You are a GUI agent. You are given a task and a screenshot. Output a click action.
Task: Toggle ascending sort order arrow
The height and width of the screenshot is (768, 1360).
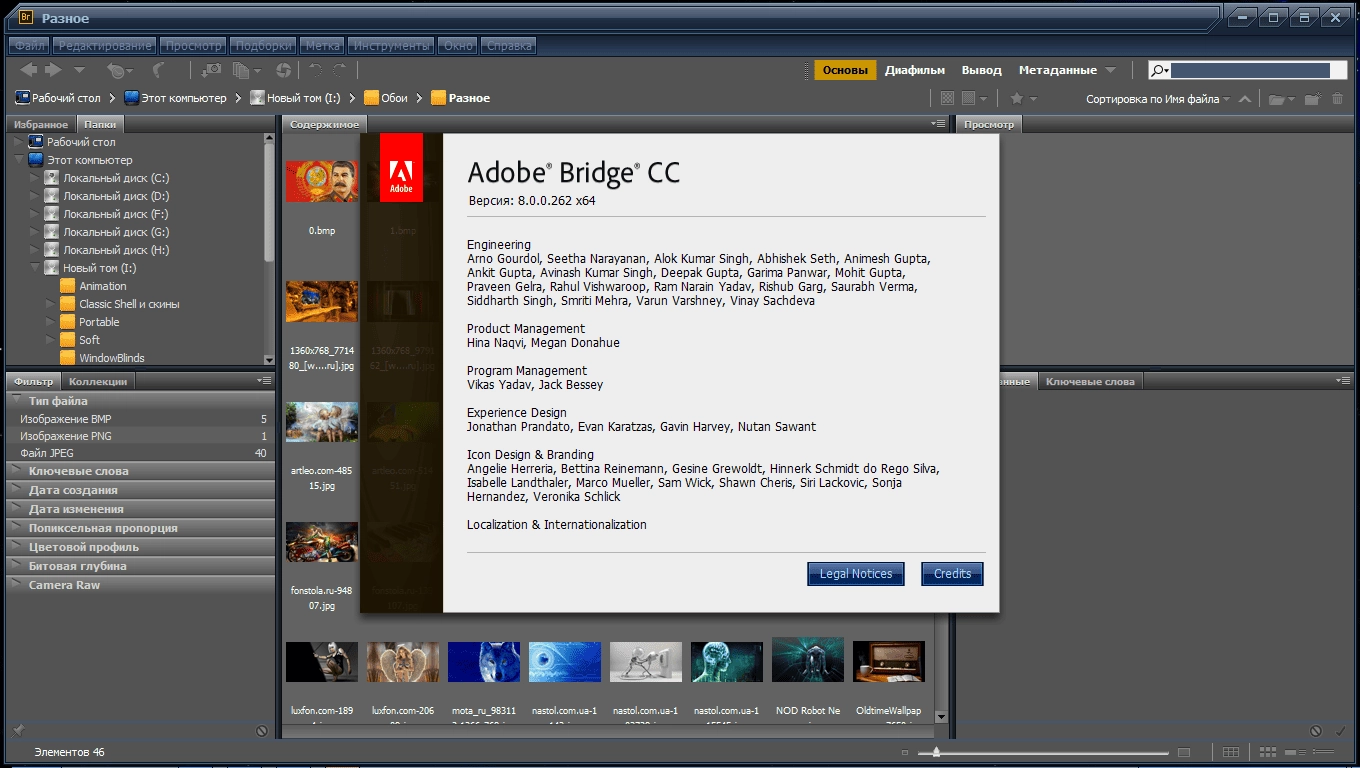1245,98
